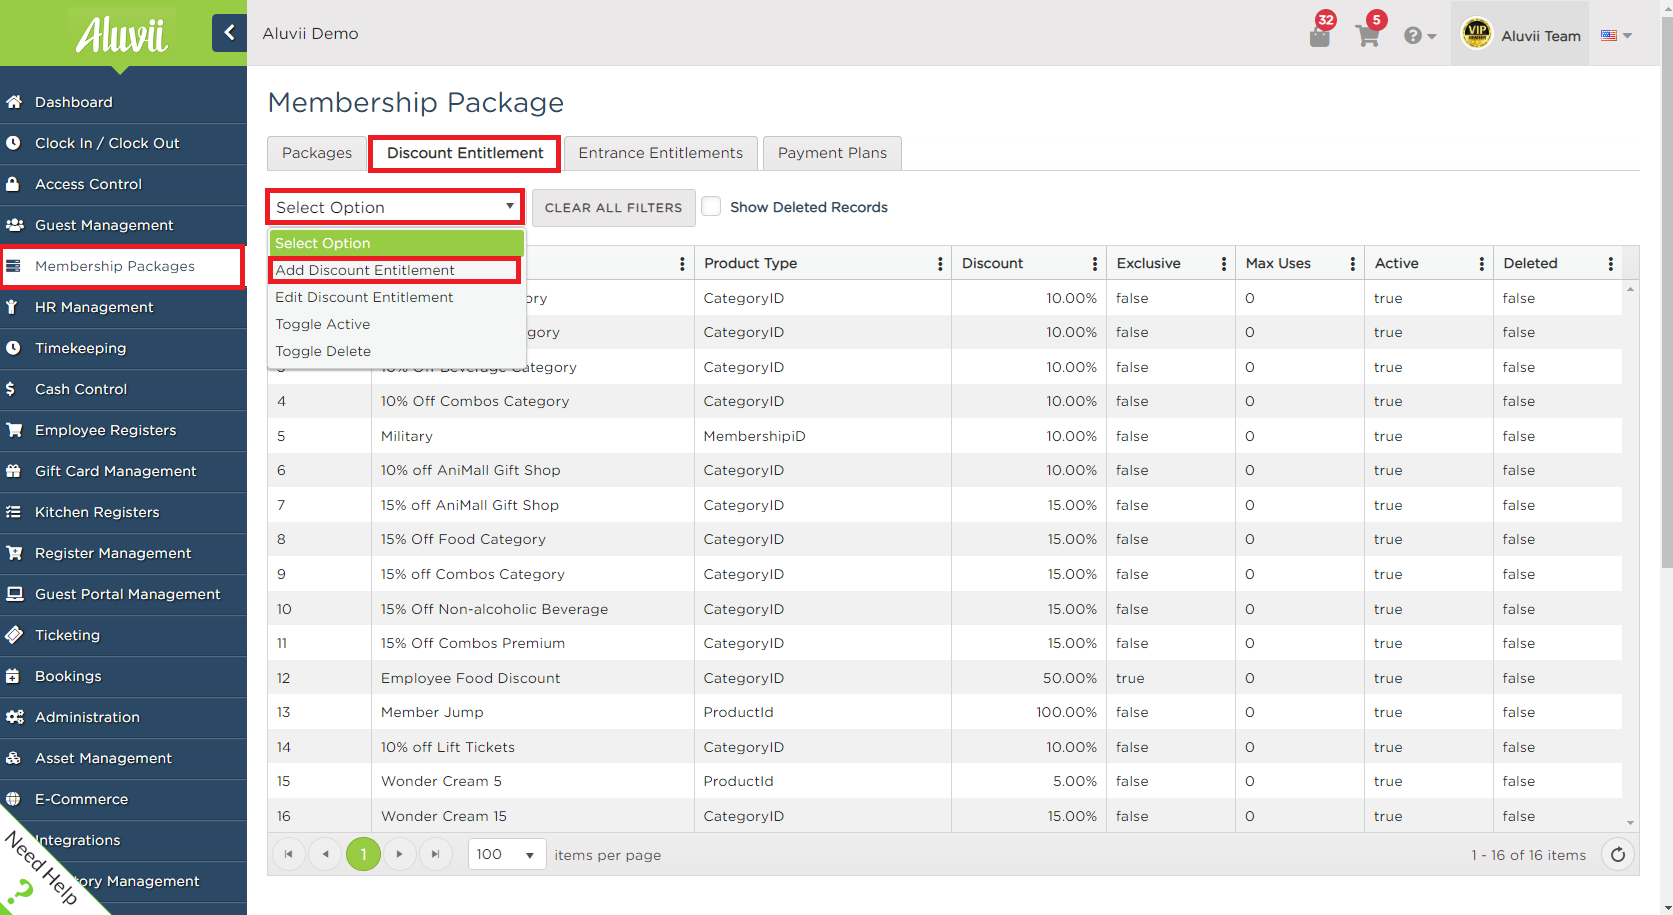This screenshot has height=915, width=1673.
Task: Open Product Type column menu
Action: click(940, 264)
